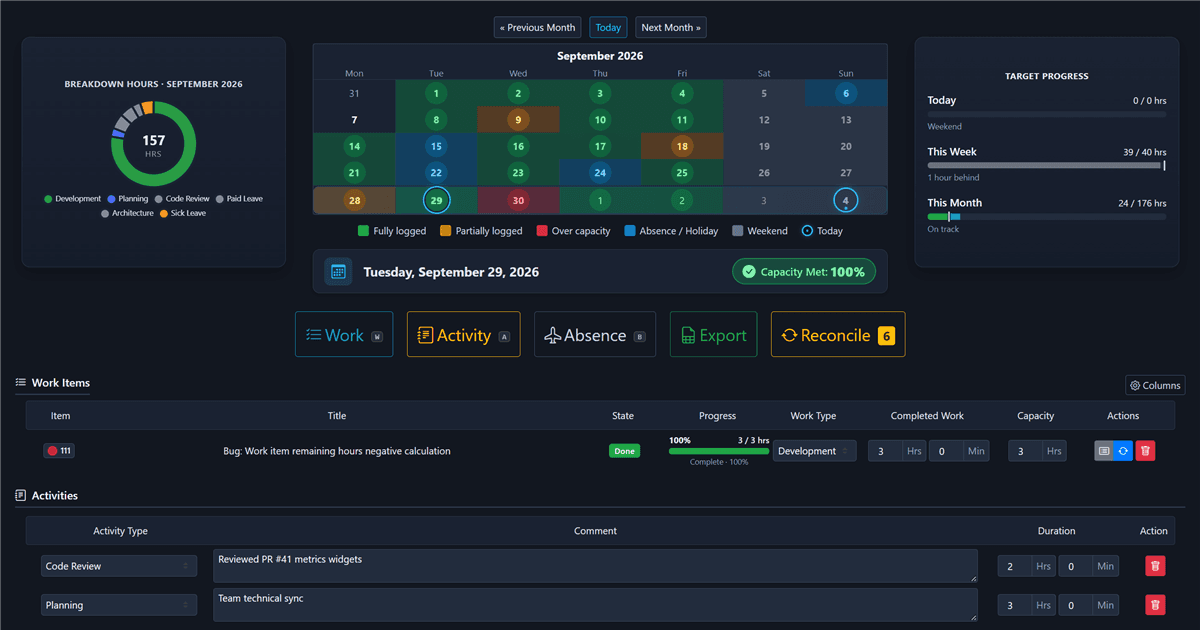Go to Previous Month
The height and width of the screenshot is (630, 1200).
(x=538, y=28)
